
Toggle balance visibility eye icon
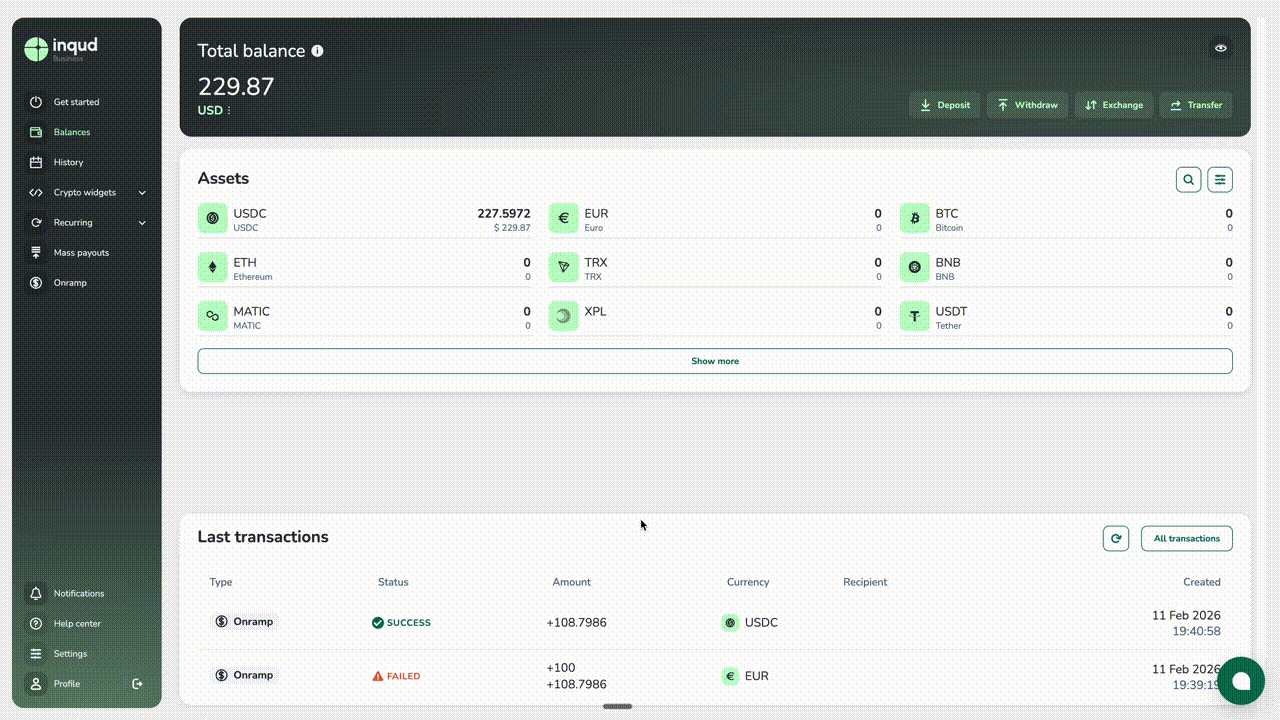click(x=1220, y=48)
